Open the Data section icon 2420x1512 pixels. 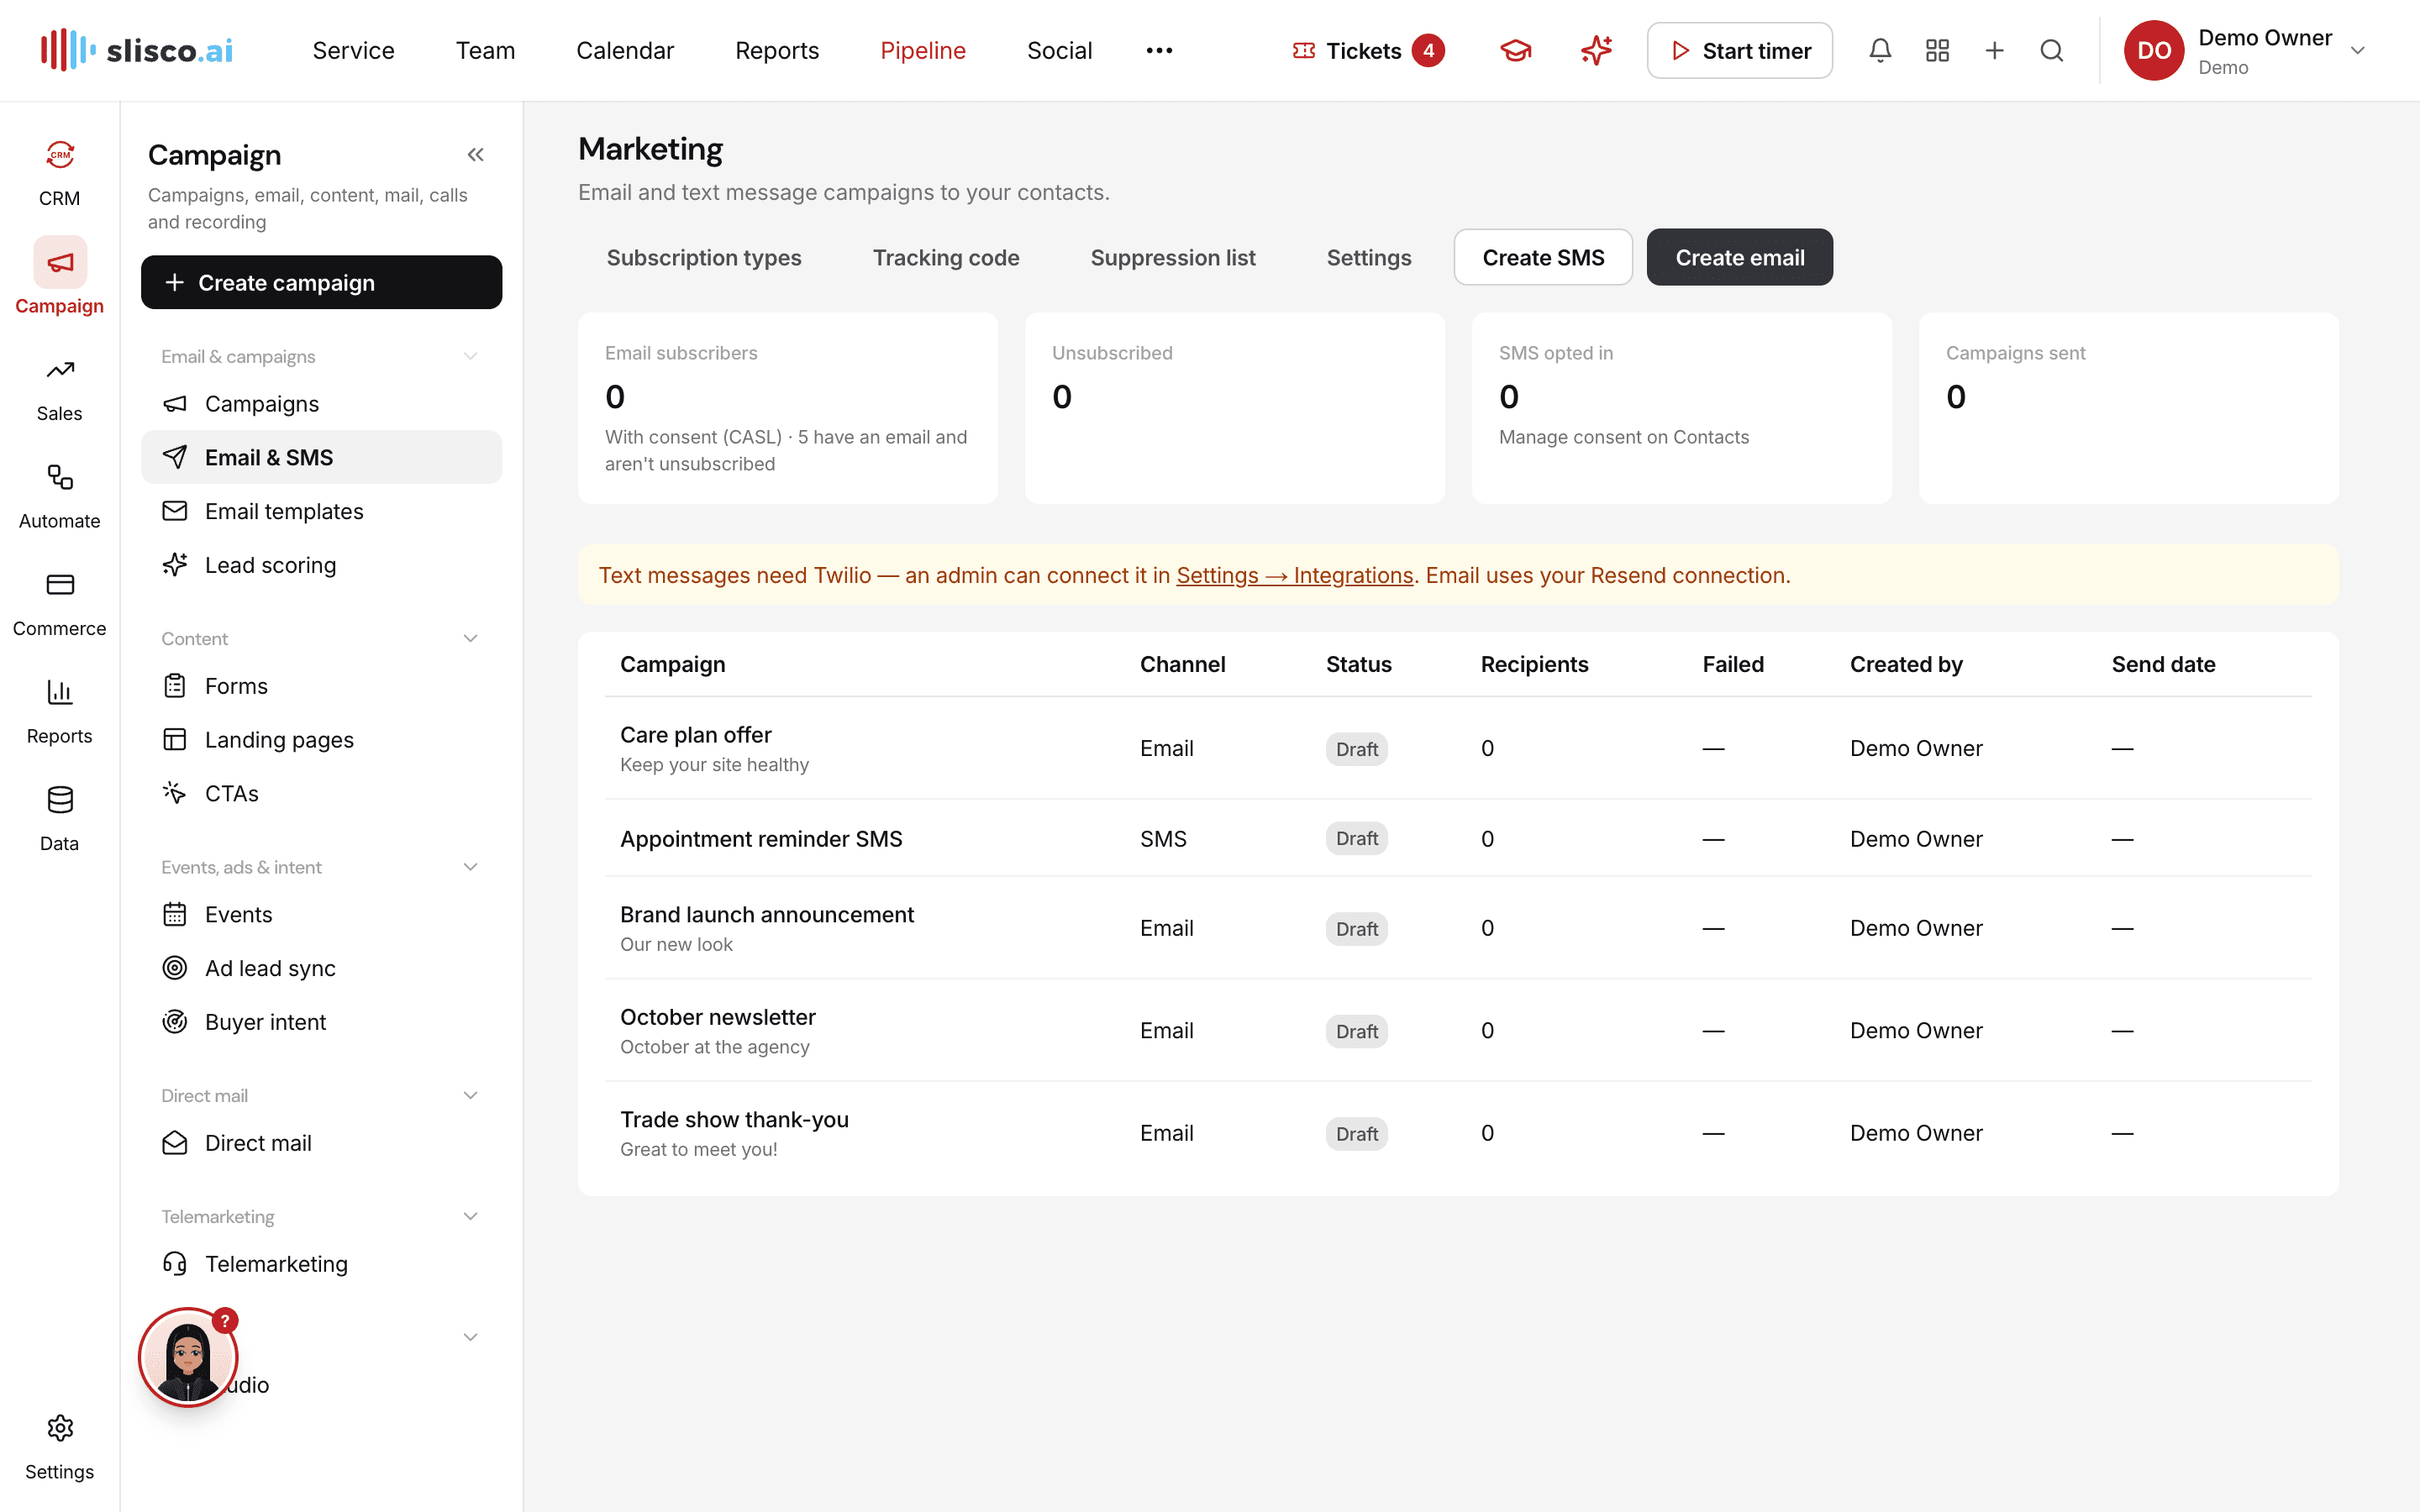(59, 819)
